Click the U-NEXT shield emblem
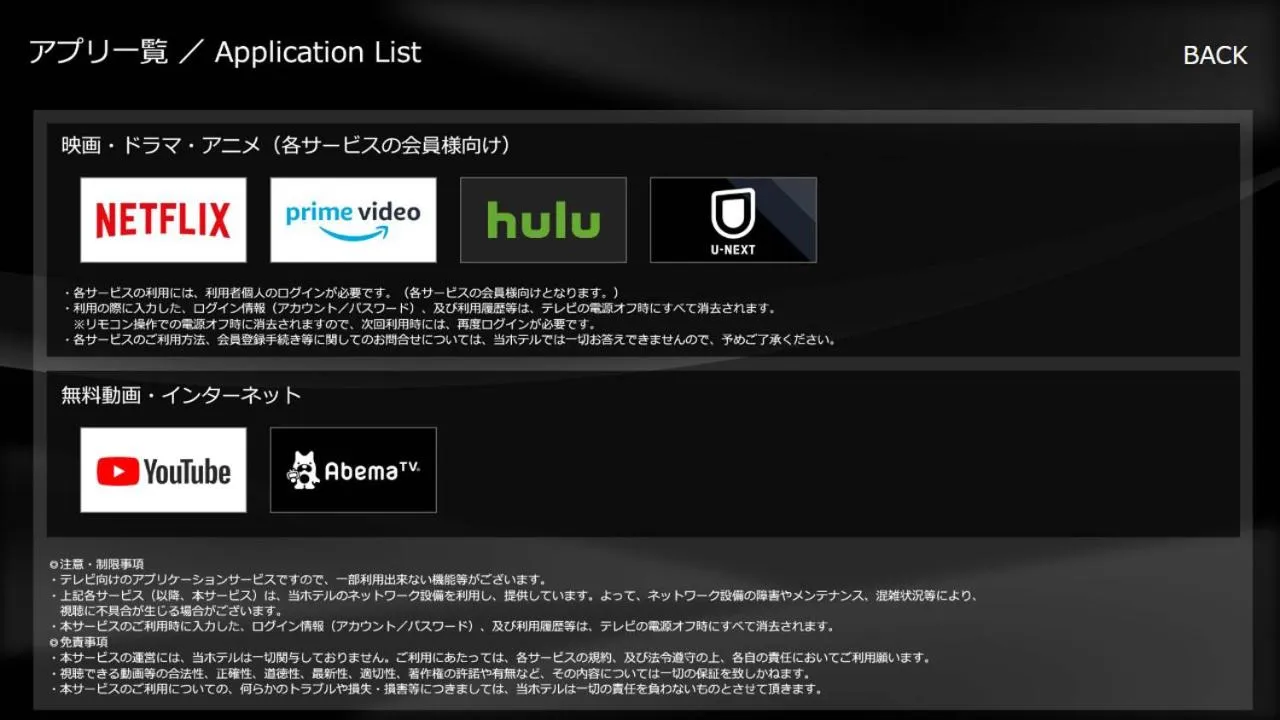Viewport: 1280px width, 720px height. tap(732, 212)
